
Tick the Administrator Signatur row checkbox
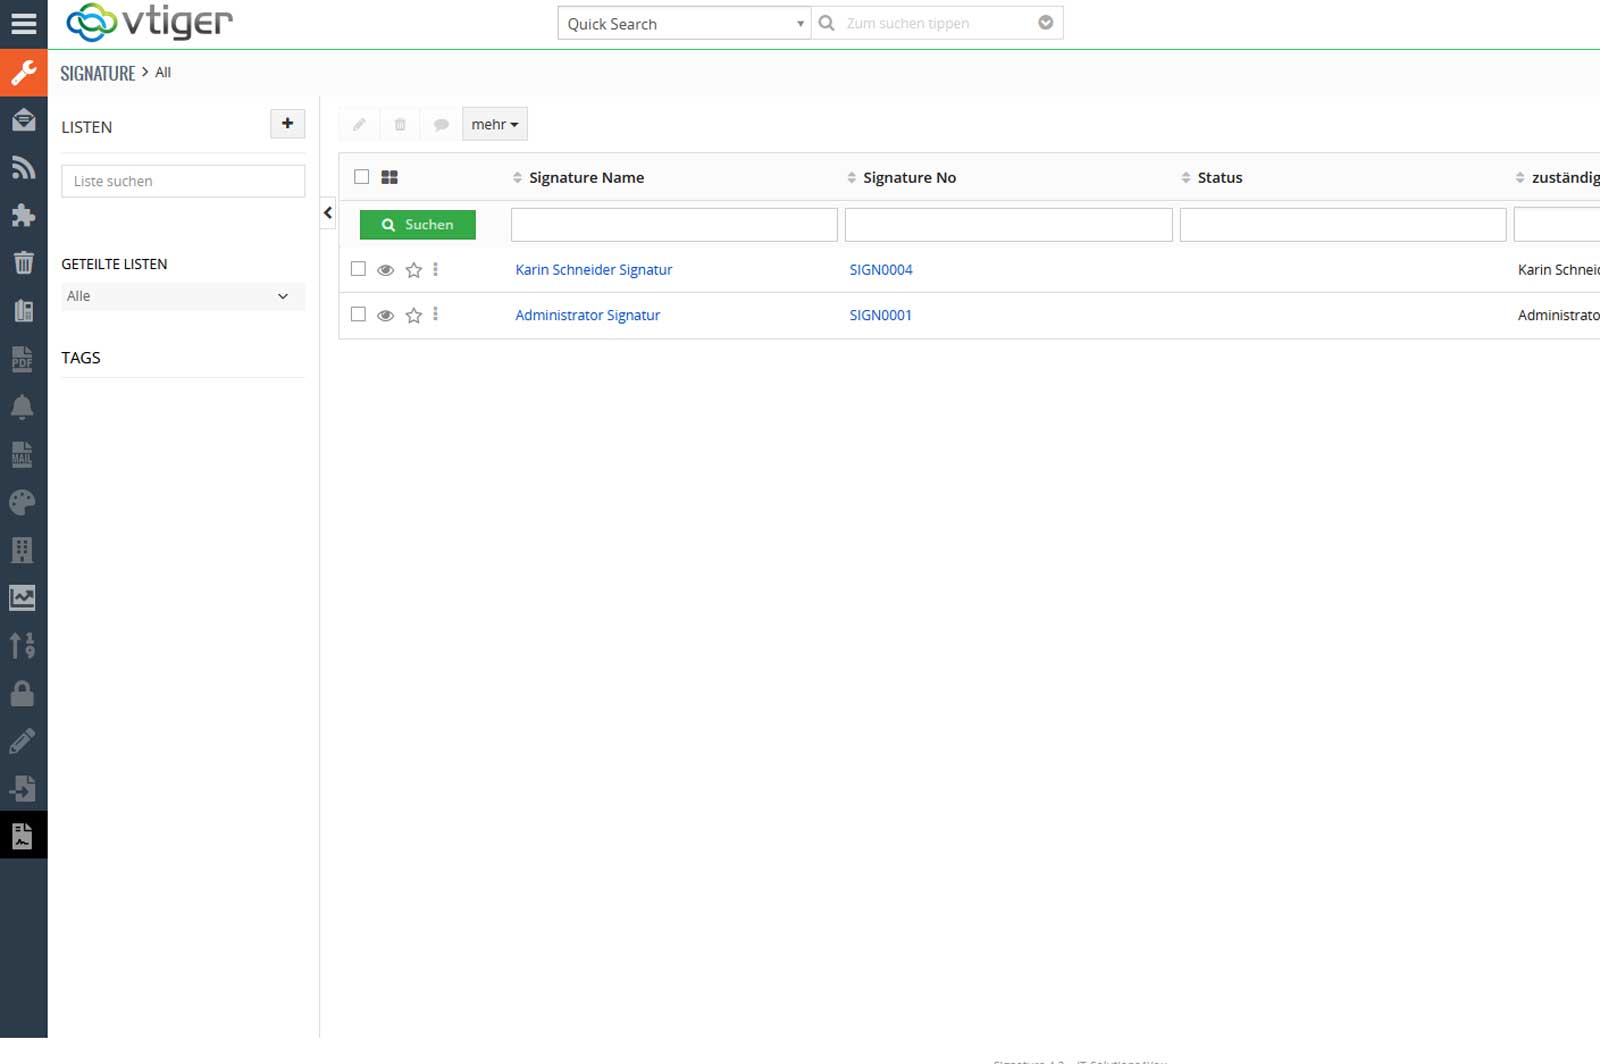(358, 314)
